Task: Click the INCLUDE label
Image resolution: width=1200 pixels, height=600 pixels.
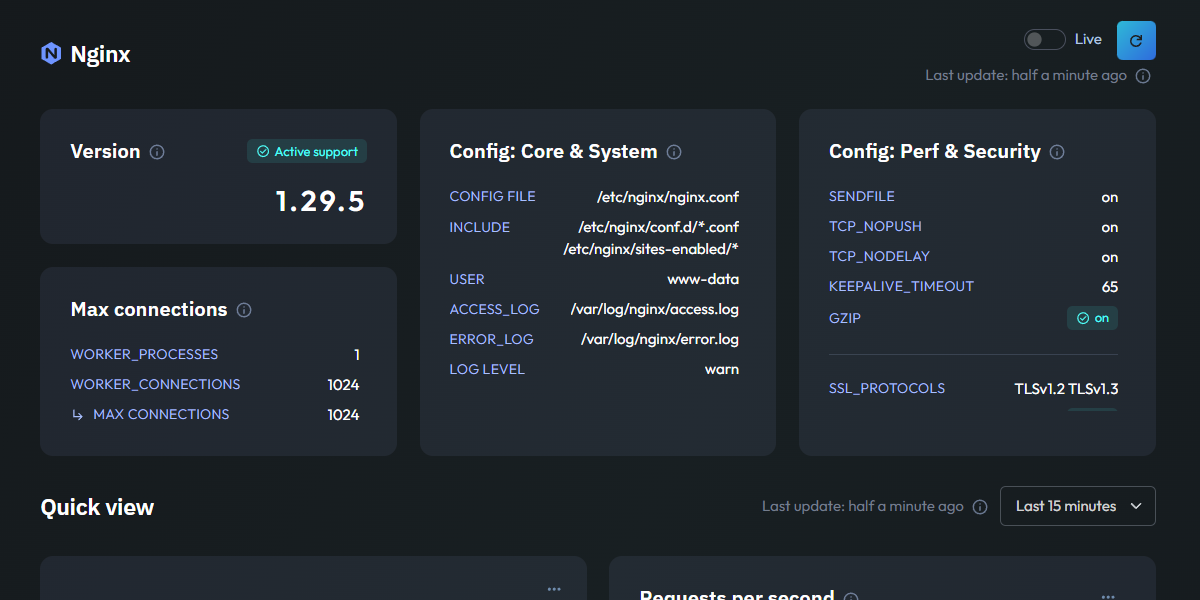Action: [479, 227]
